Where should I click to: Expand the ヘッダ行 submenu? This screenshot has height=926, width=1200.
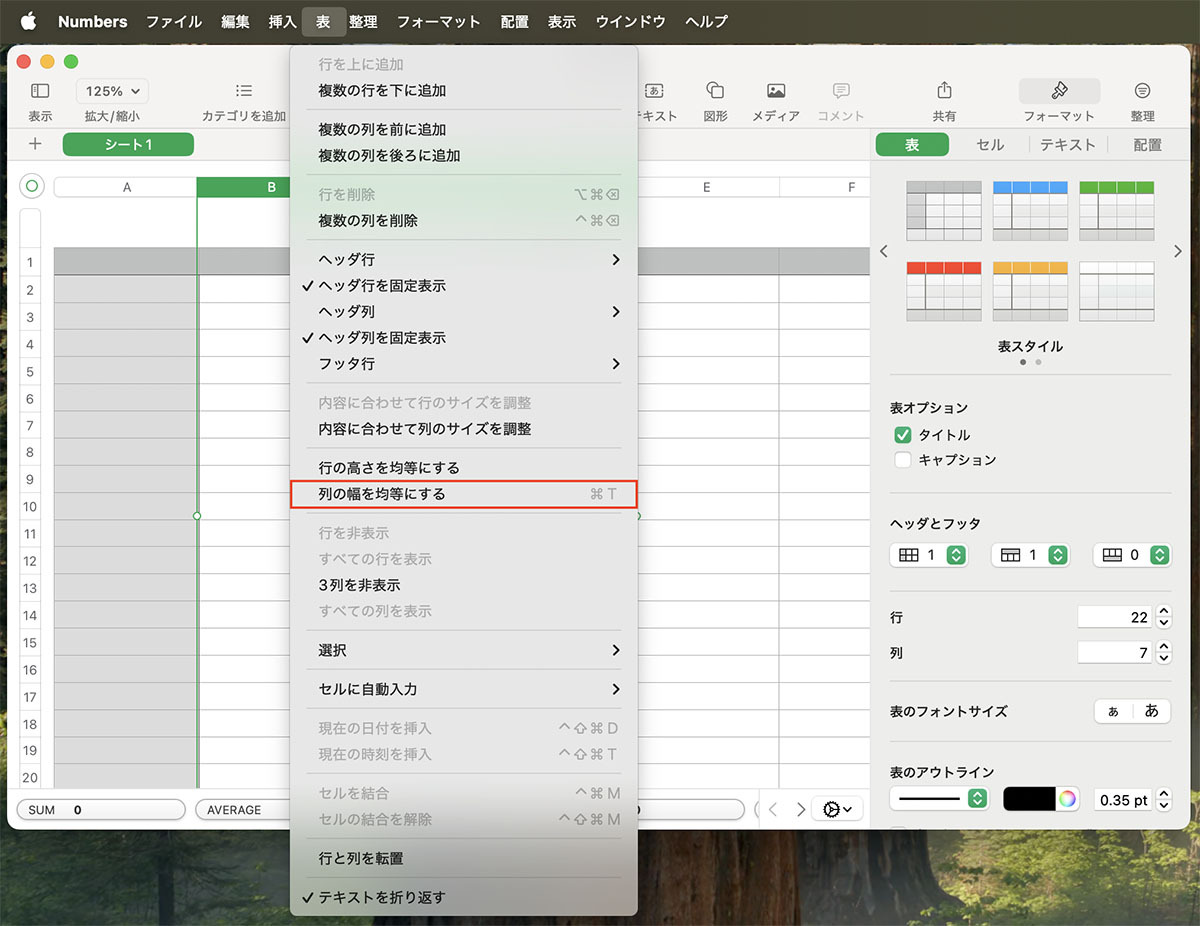(x=463, y=260)
